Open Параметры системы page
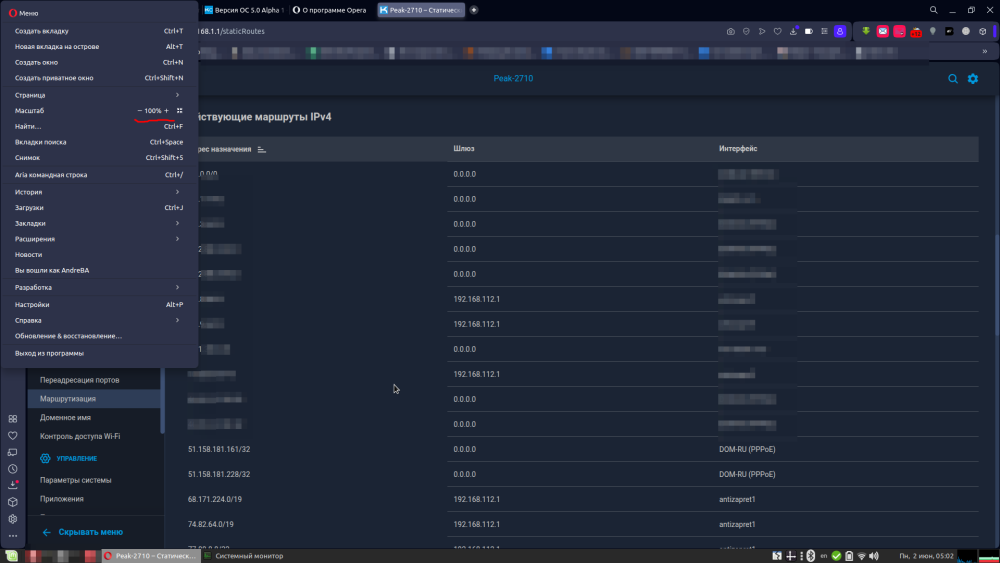Screen dimensions: 1000x563 pos(75,480)
